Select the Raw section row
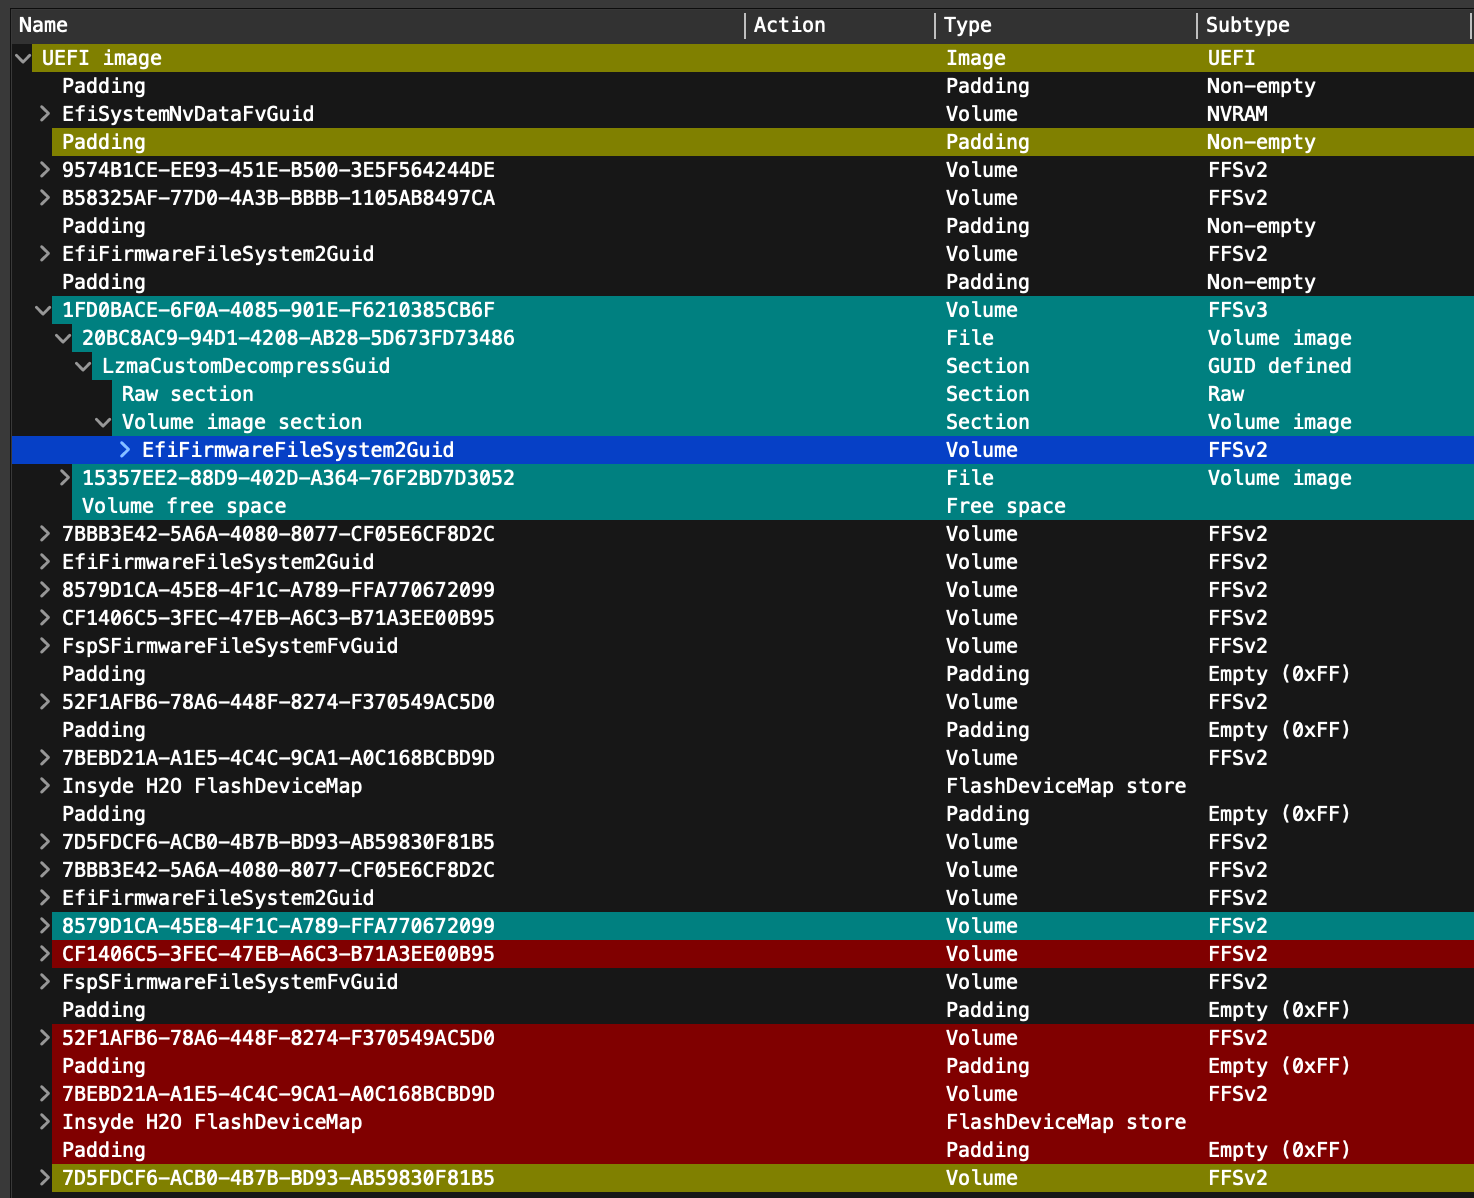Screen dimensions: 1474x1198 coord(187,394)
